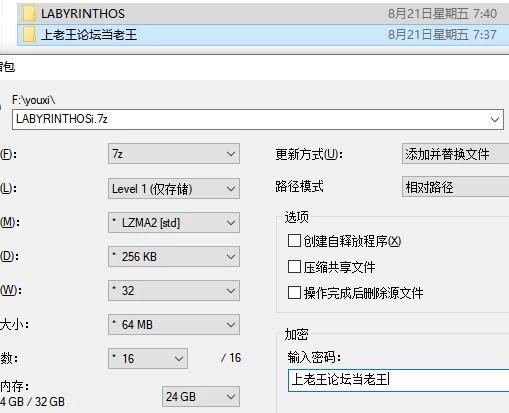Click into the 输入密码 password field

398,380
